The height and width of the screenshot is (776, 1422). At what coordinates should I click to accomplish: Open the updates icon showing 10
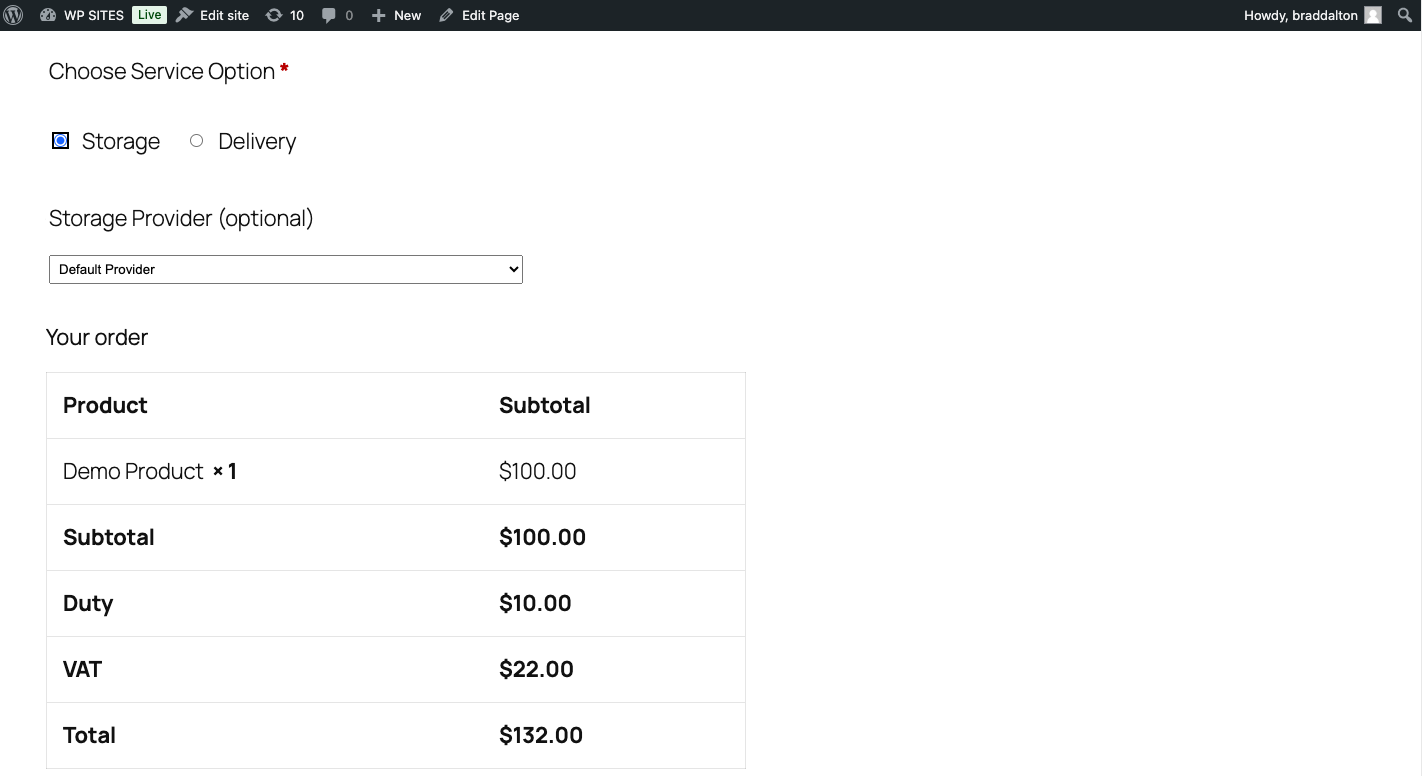point(273,15)
